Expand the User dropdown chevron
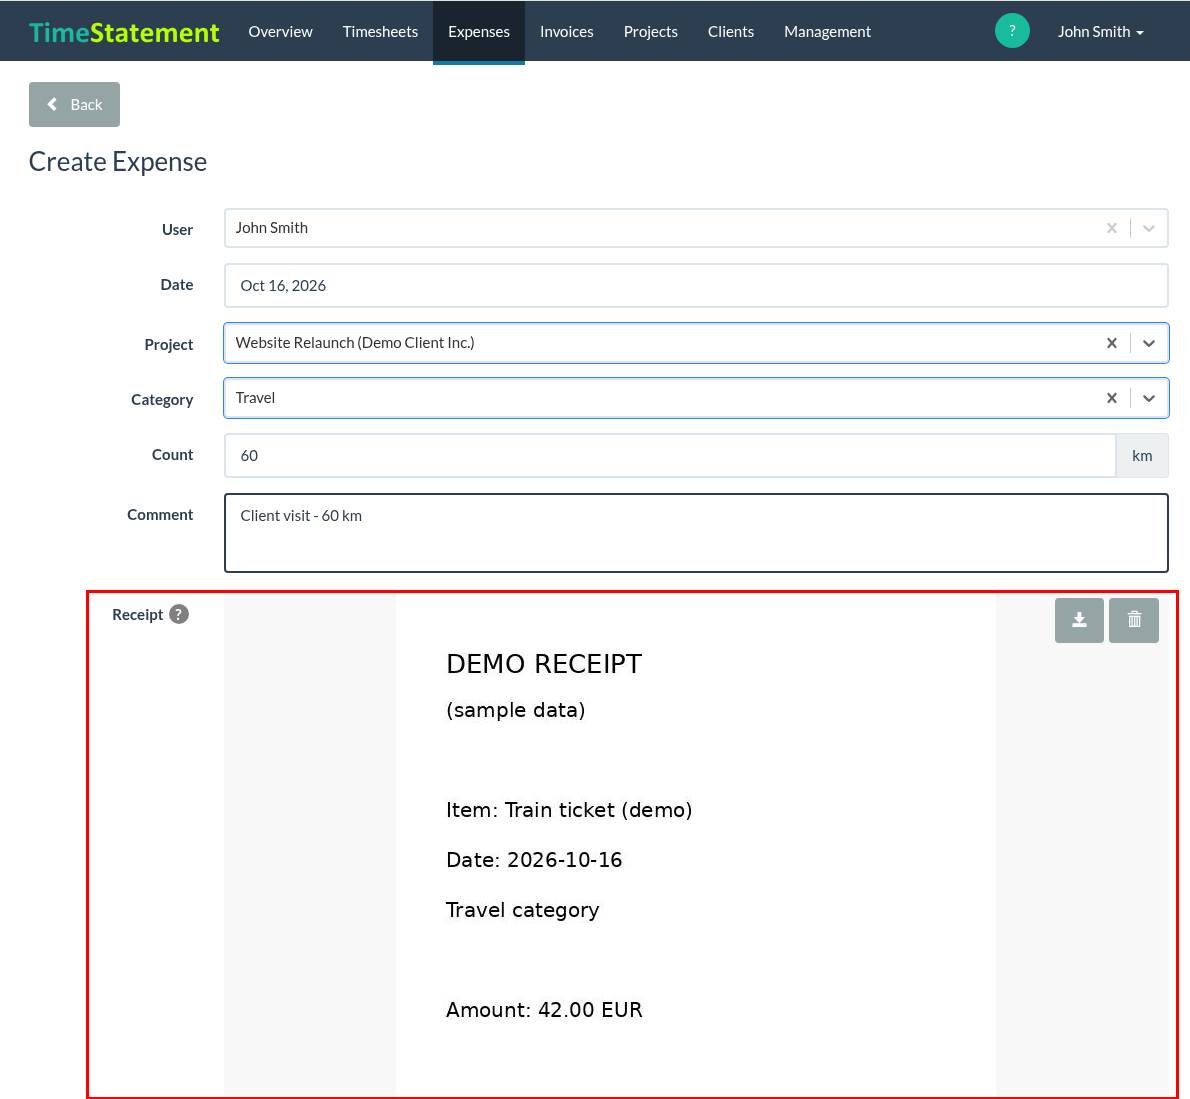Image resolution: width=1190 pixels, height=1099 pixels. point(1149,228)
